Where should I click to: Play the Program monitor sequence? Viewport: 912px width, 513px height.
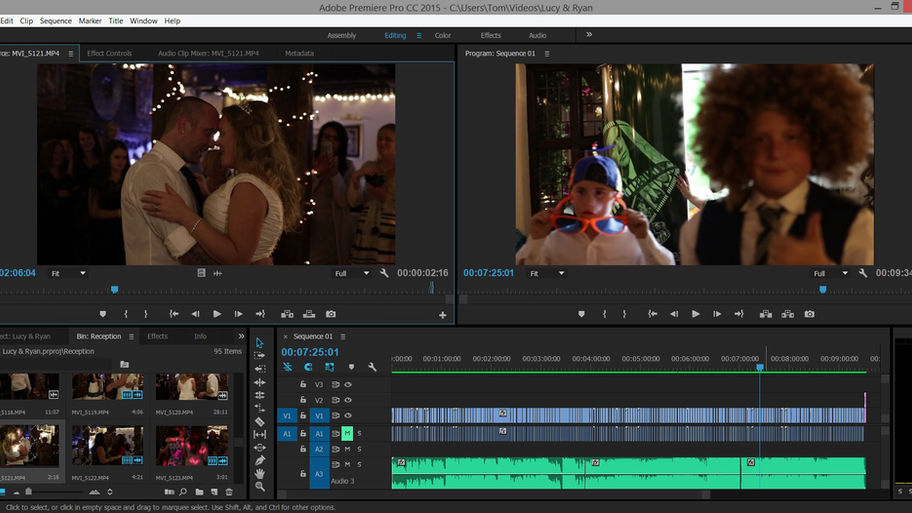coord(696,314)
